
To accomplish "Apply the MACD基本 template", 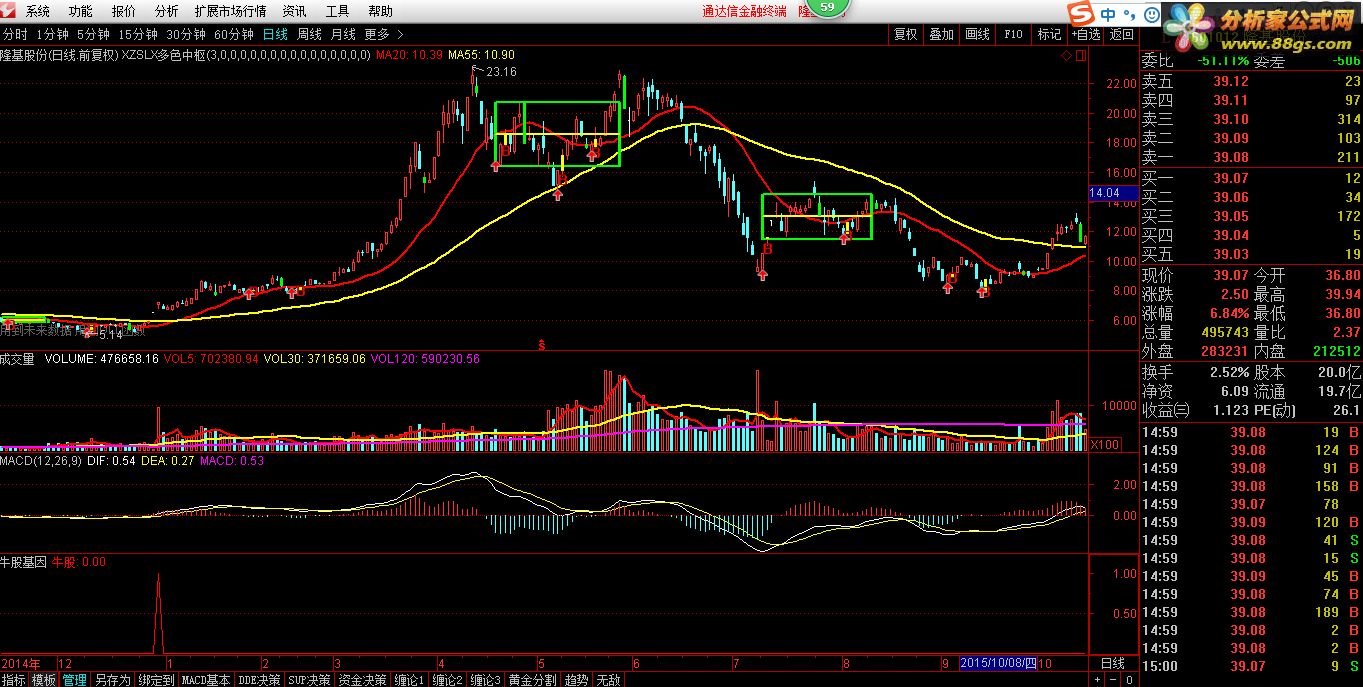I will click(x=206, y=680).
